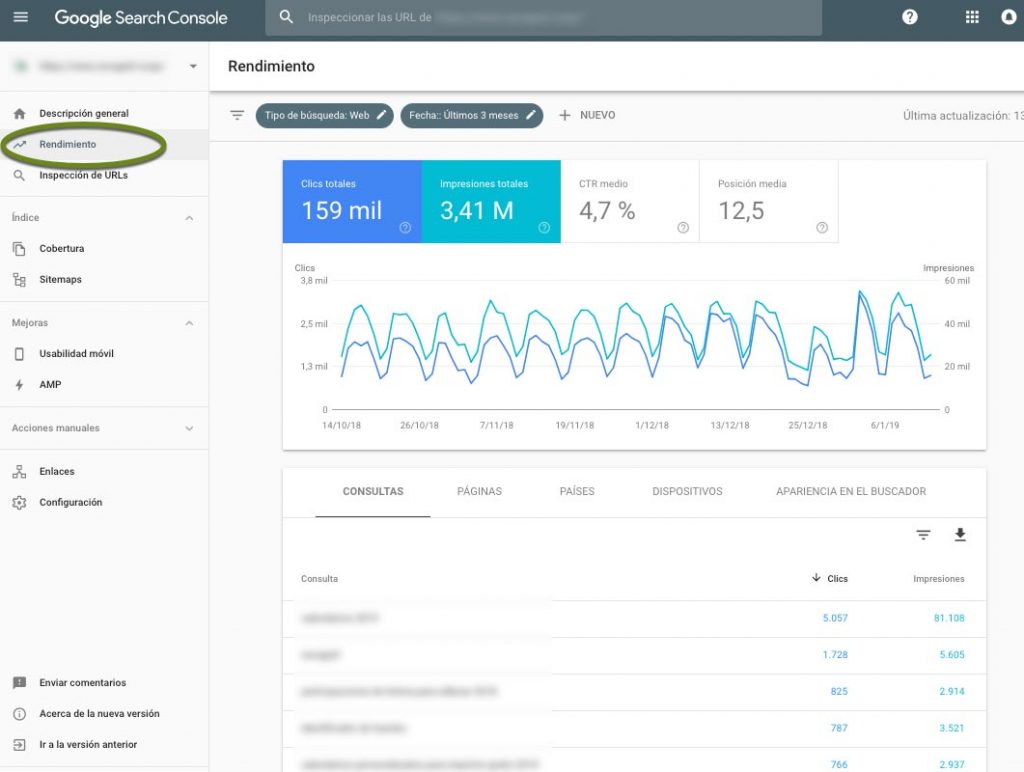This screenshot has height=772, width=1024.
Task: Switch to the Dispositivos tab
Action: tap(687, 492)
